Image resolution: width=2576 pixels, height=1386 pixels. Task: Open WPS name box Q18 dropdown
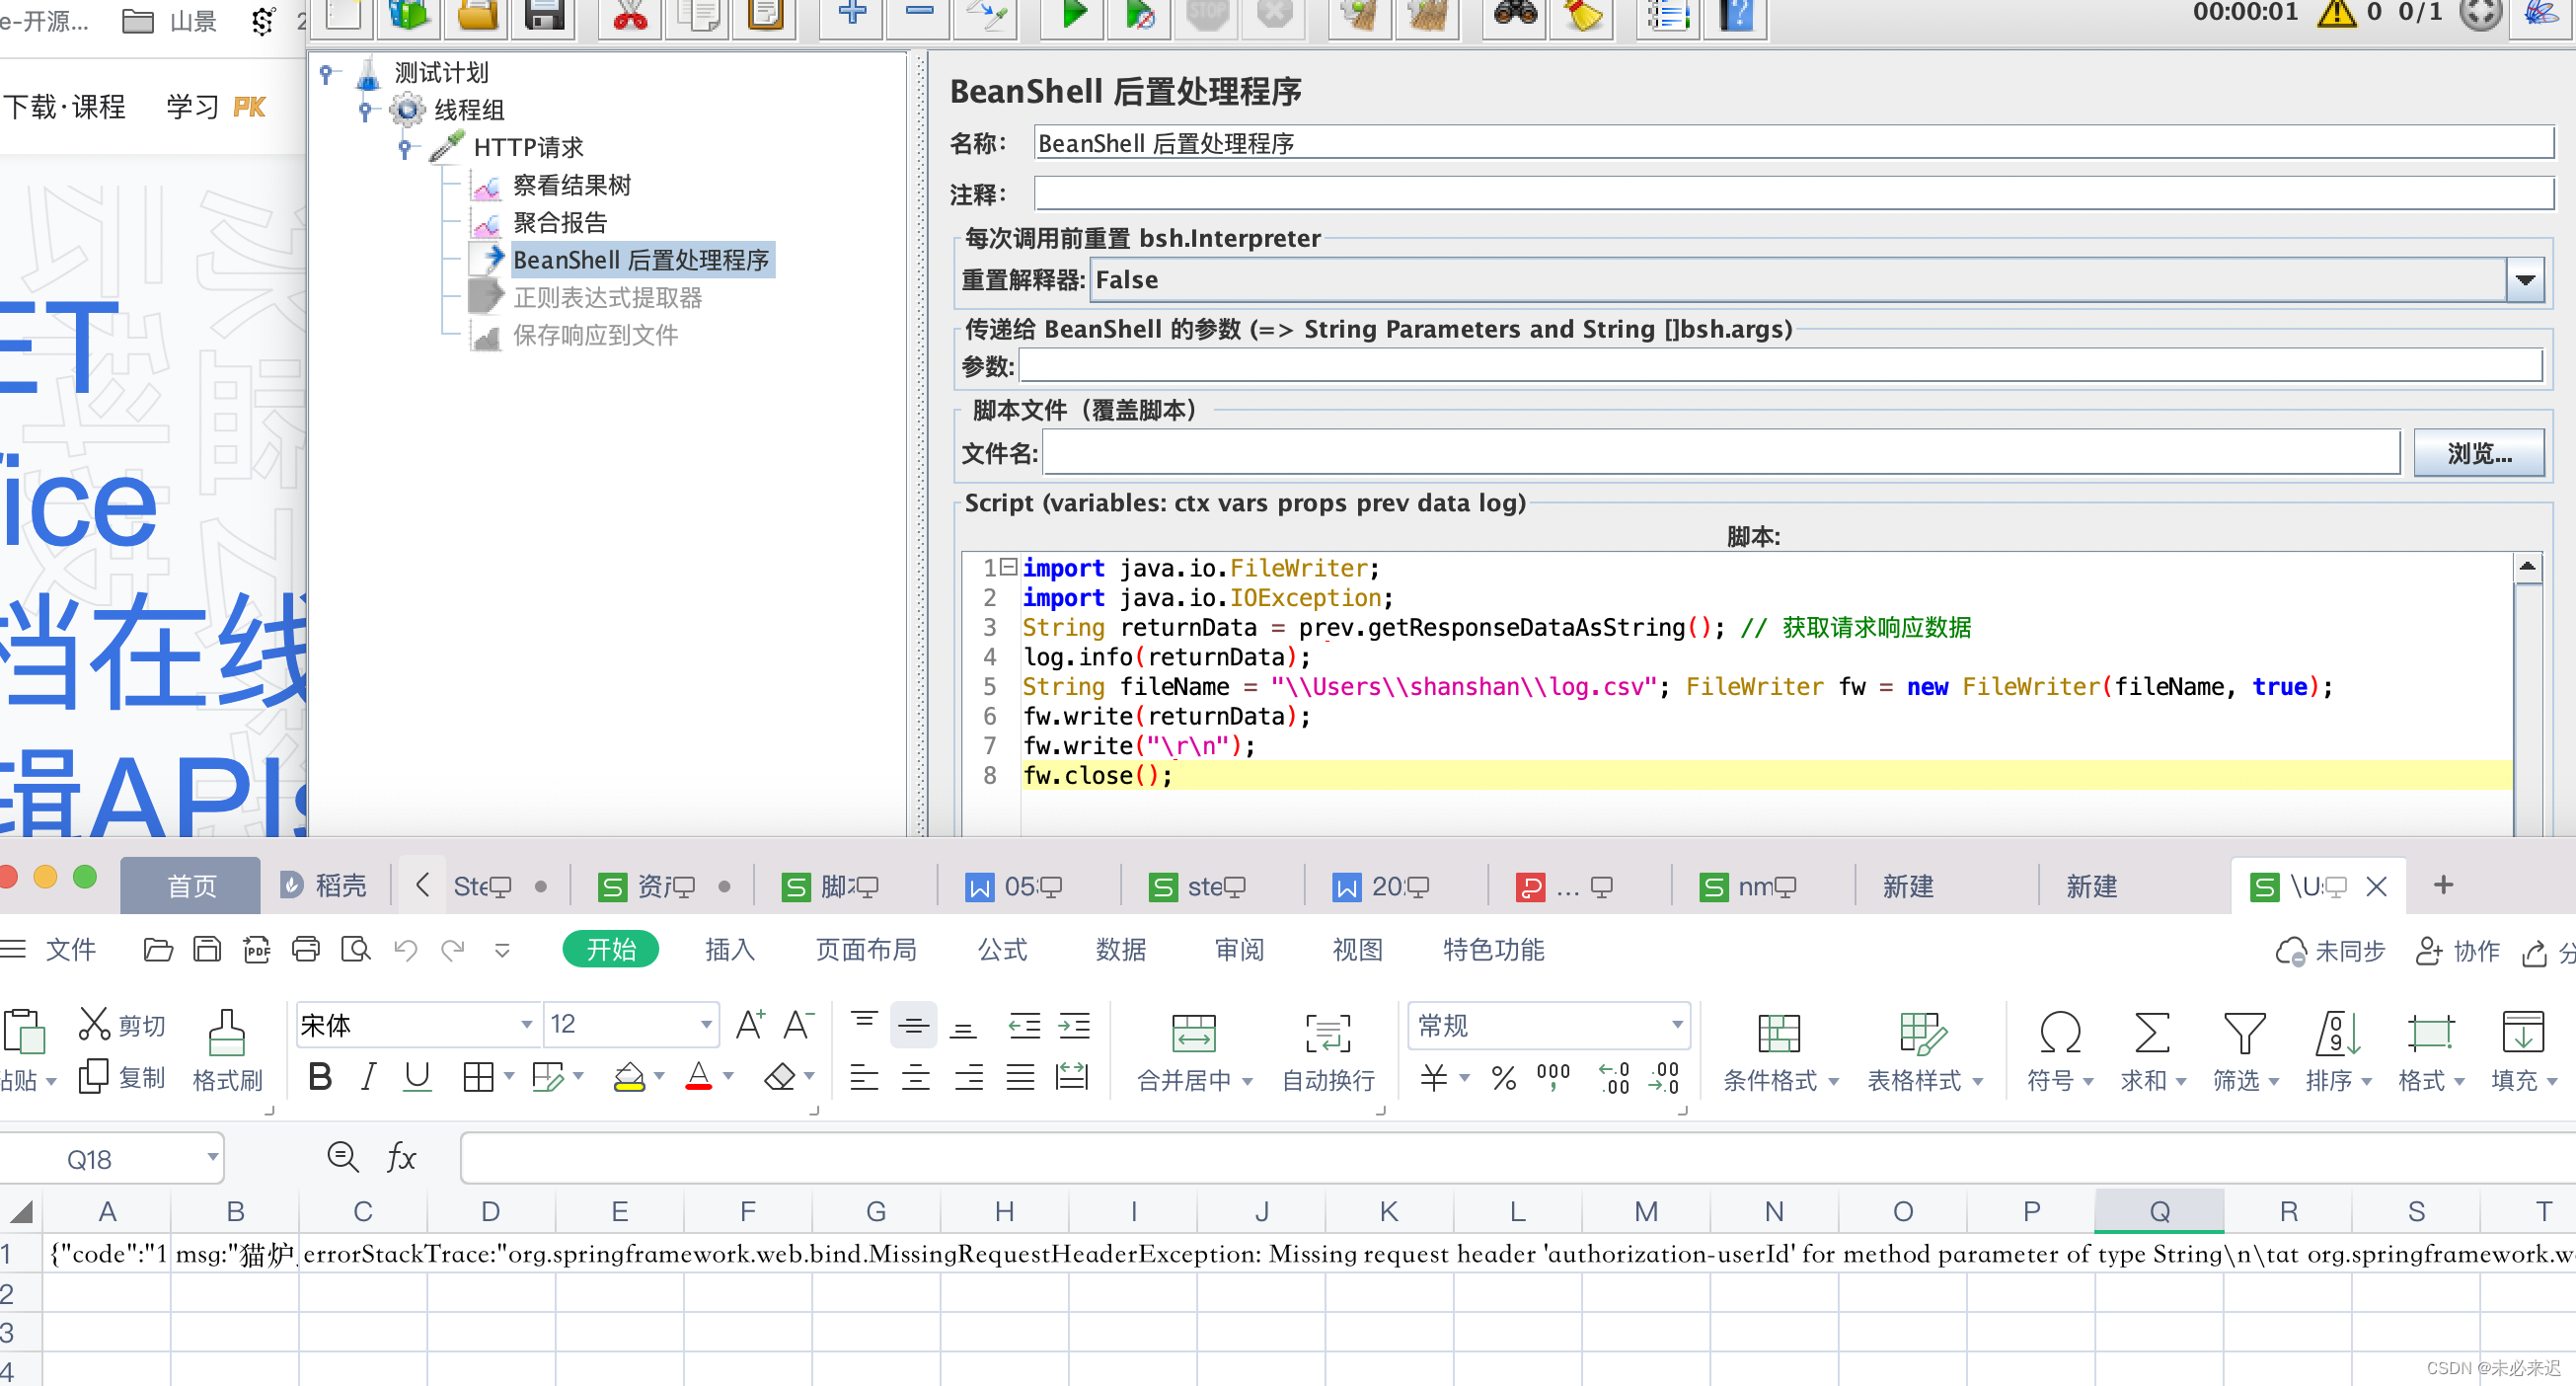(212, 1158)
